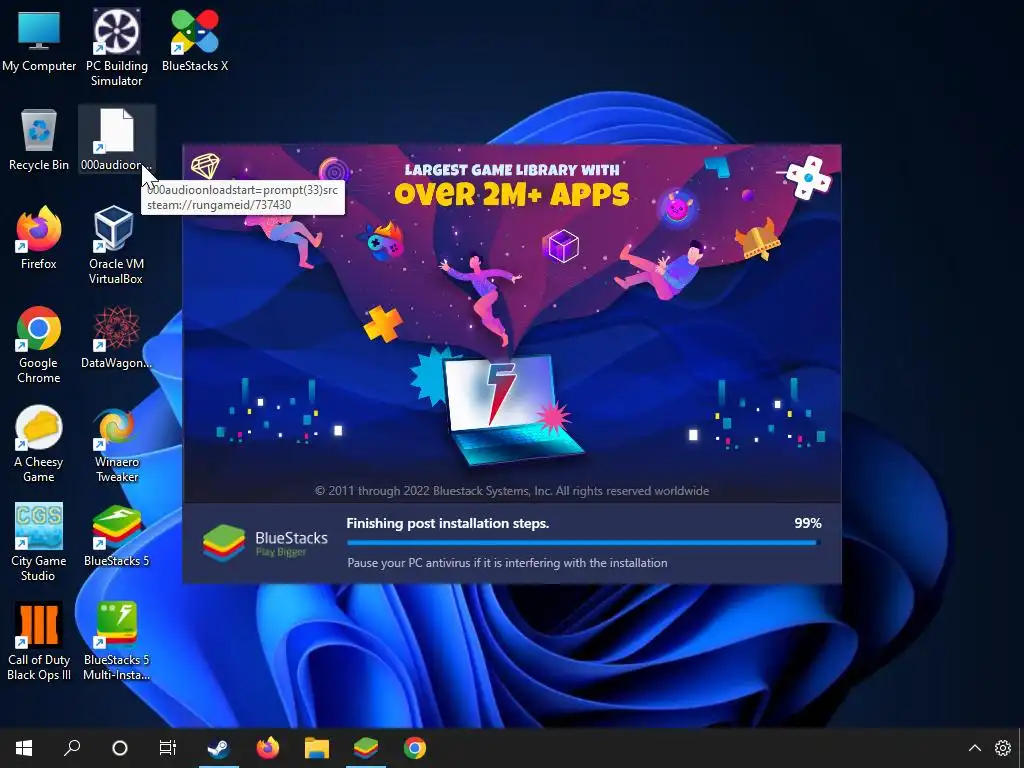Click the taskbar search magnifier

pyautogui.click(x=72, y=748)
